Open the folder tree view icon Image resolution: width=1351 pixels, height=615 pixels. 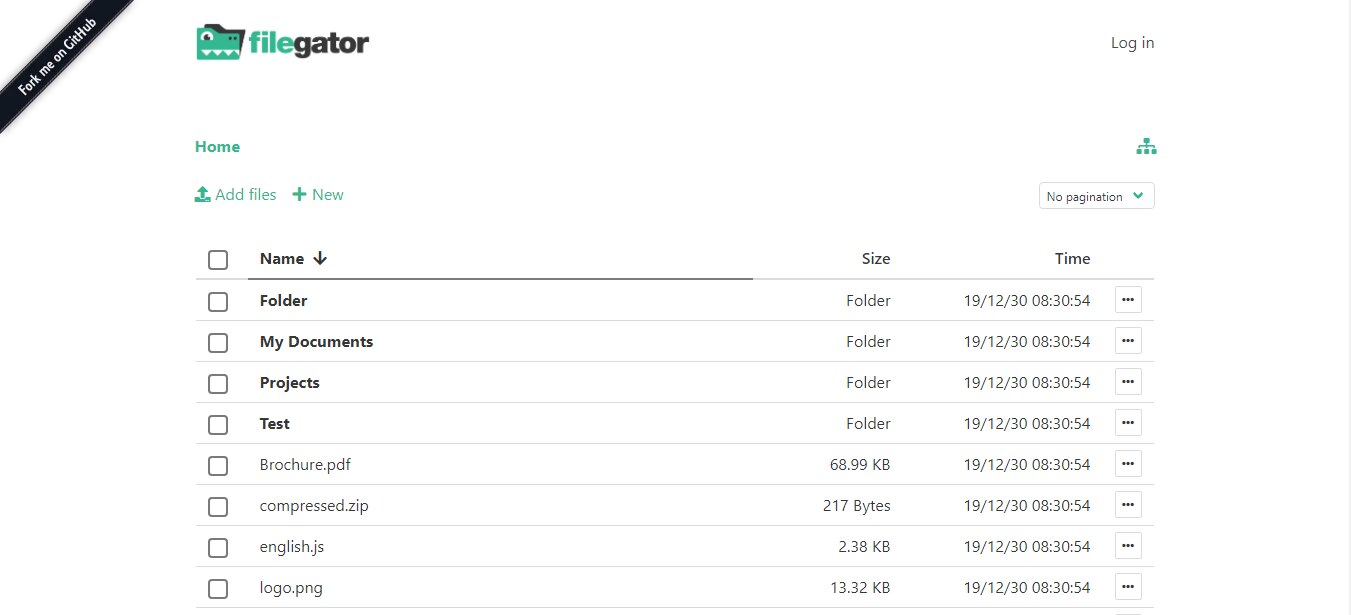coord(1146,147)
